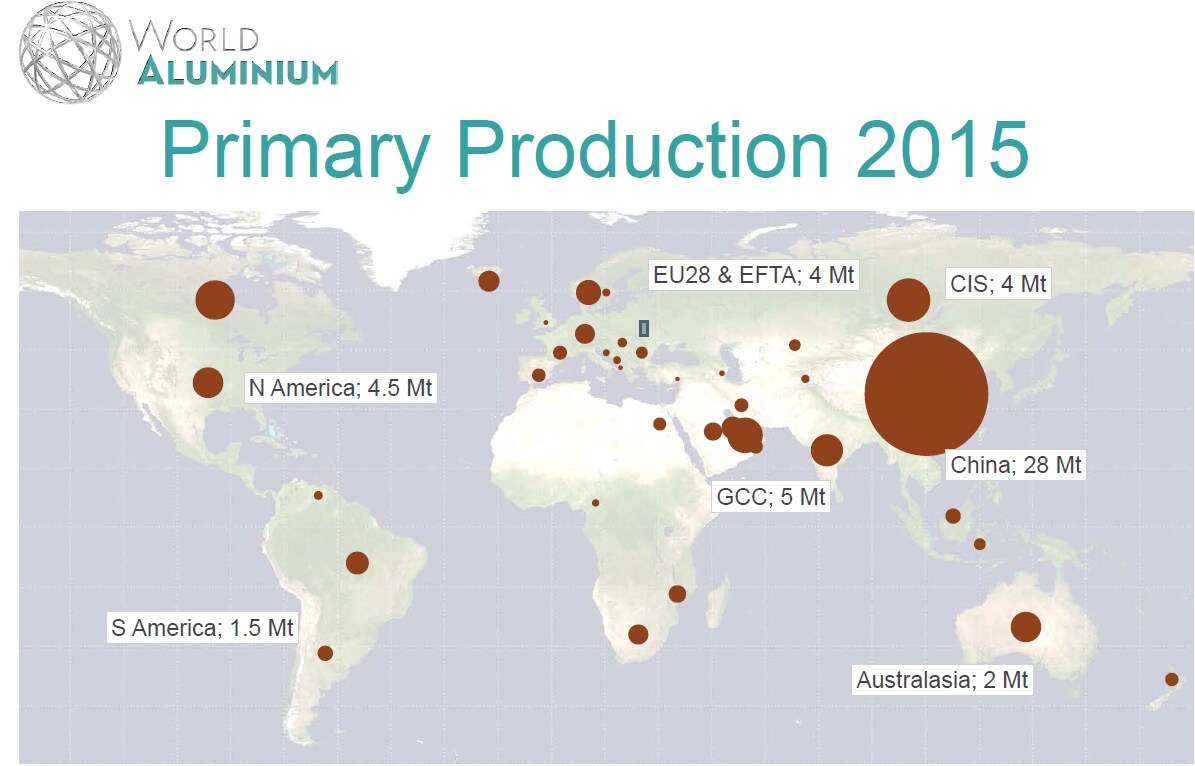
Task: Click the 'Primary Production 2015' title
Action: click(x=596, y=150)
